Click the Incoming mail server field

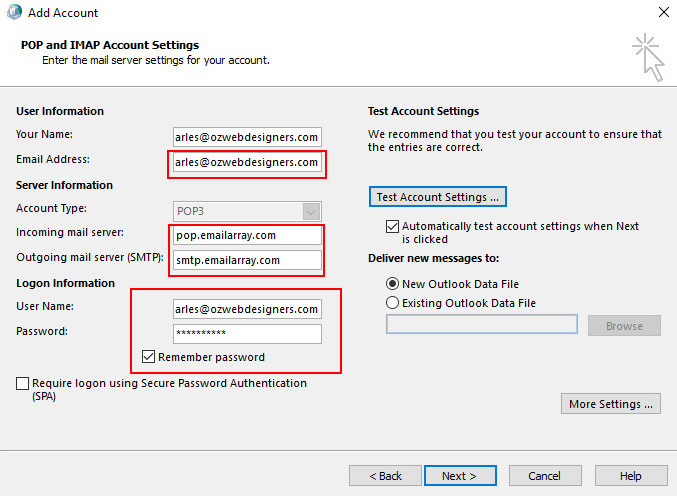(x=246, y=235)
